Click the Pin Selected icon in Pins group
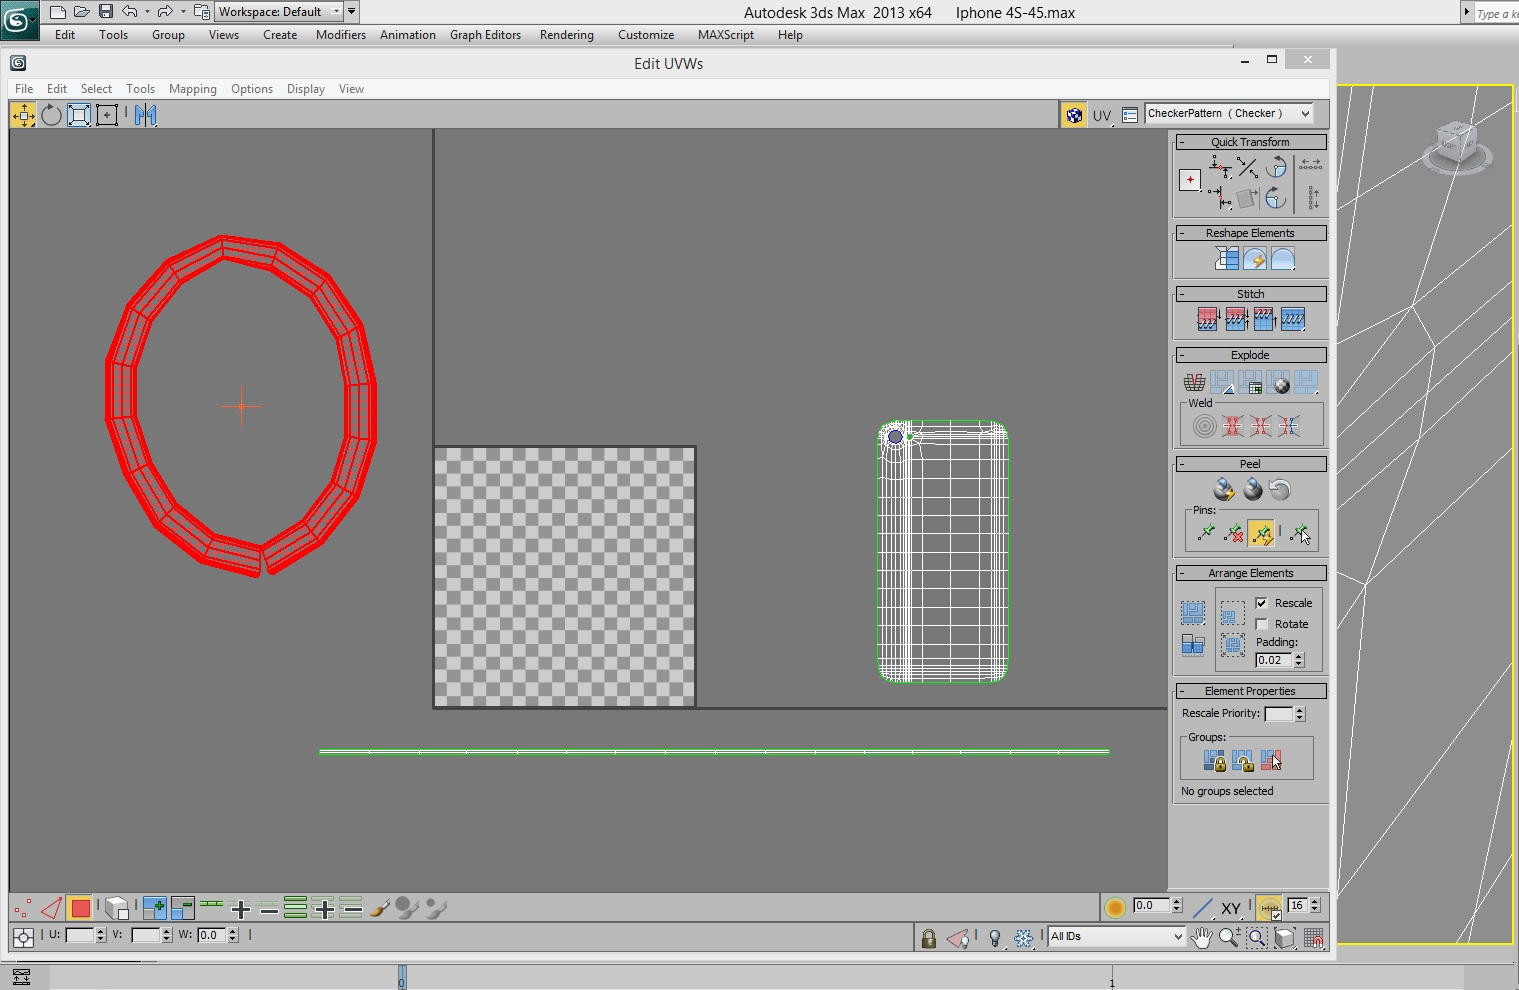 1206,533
